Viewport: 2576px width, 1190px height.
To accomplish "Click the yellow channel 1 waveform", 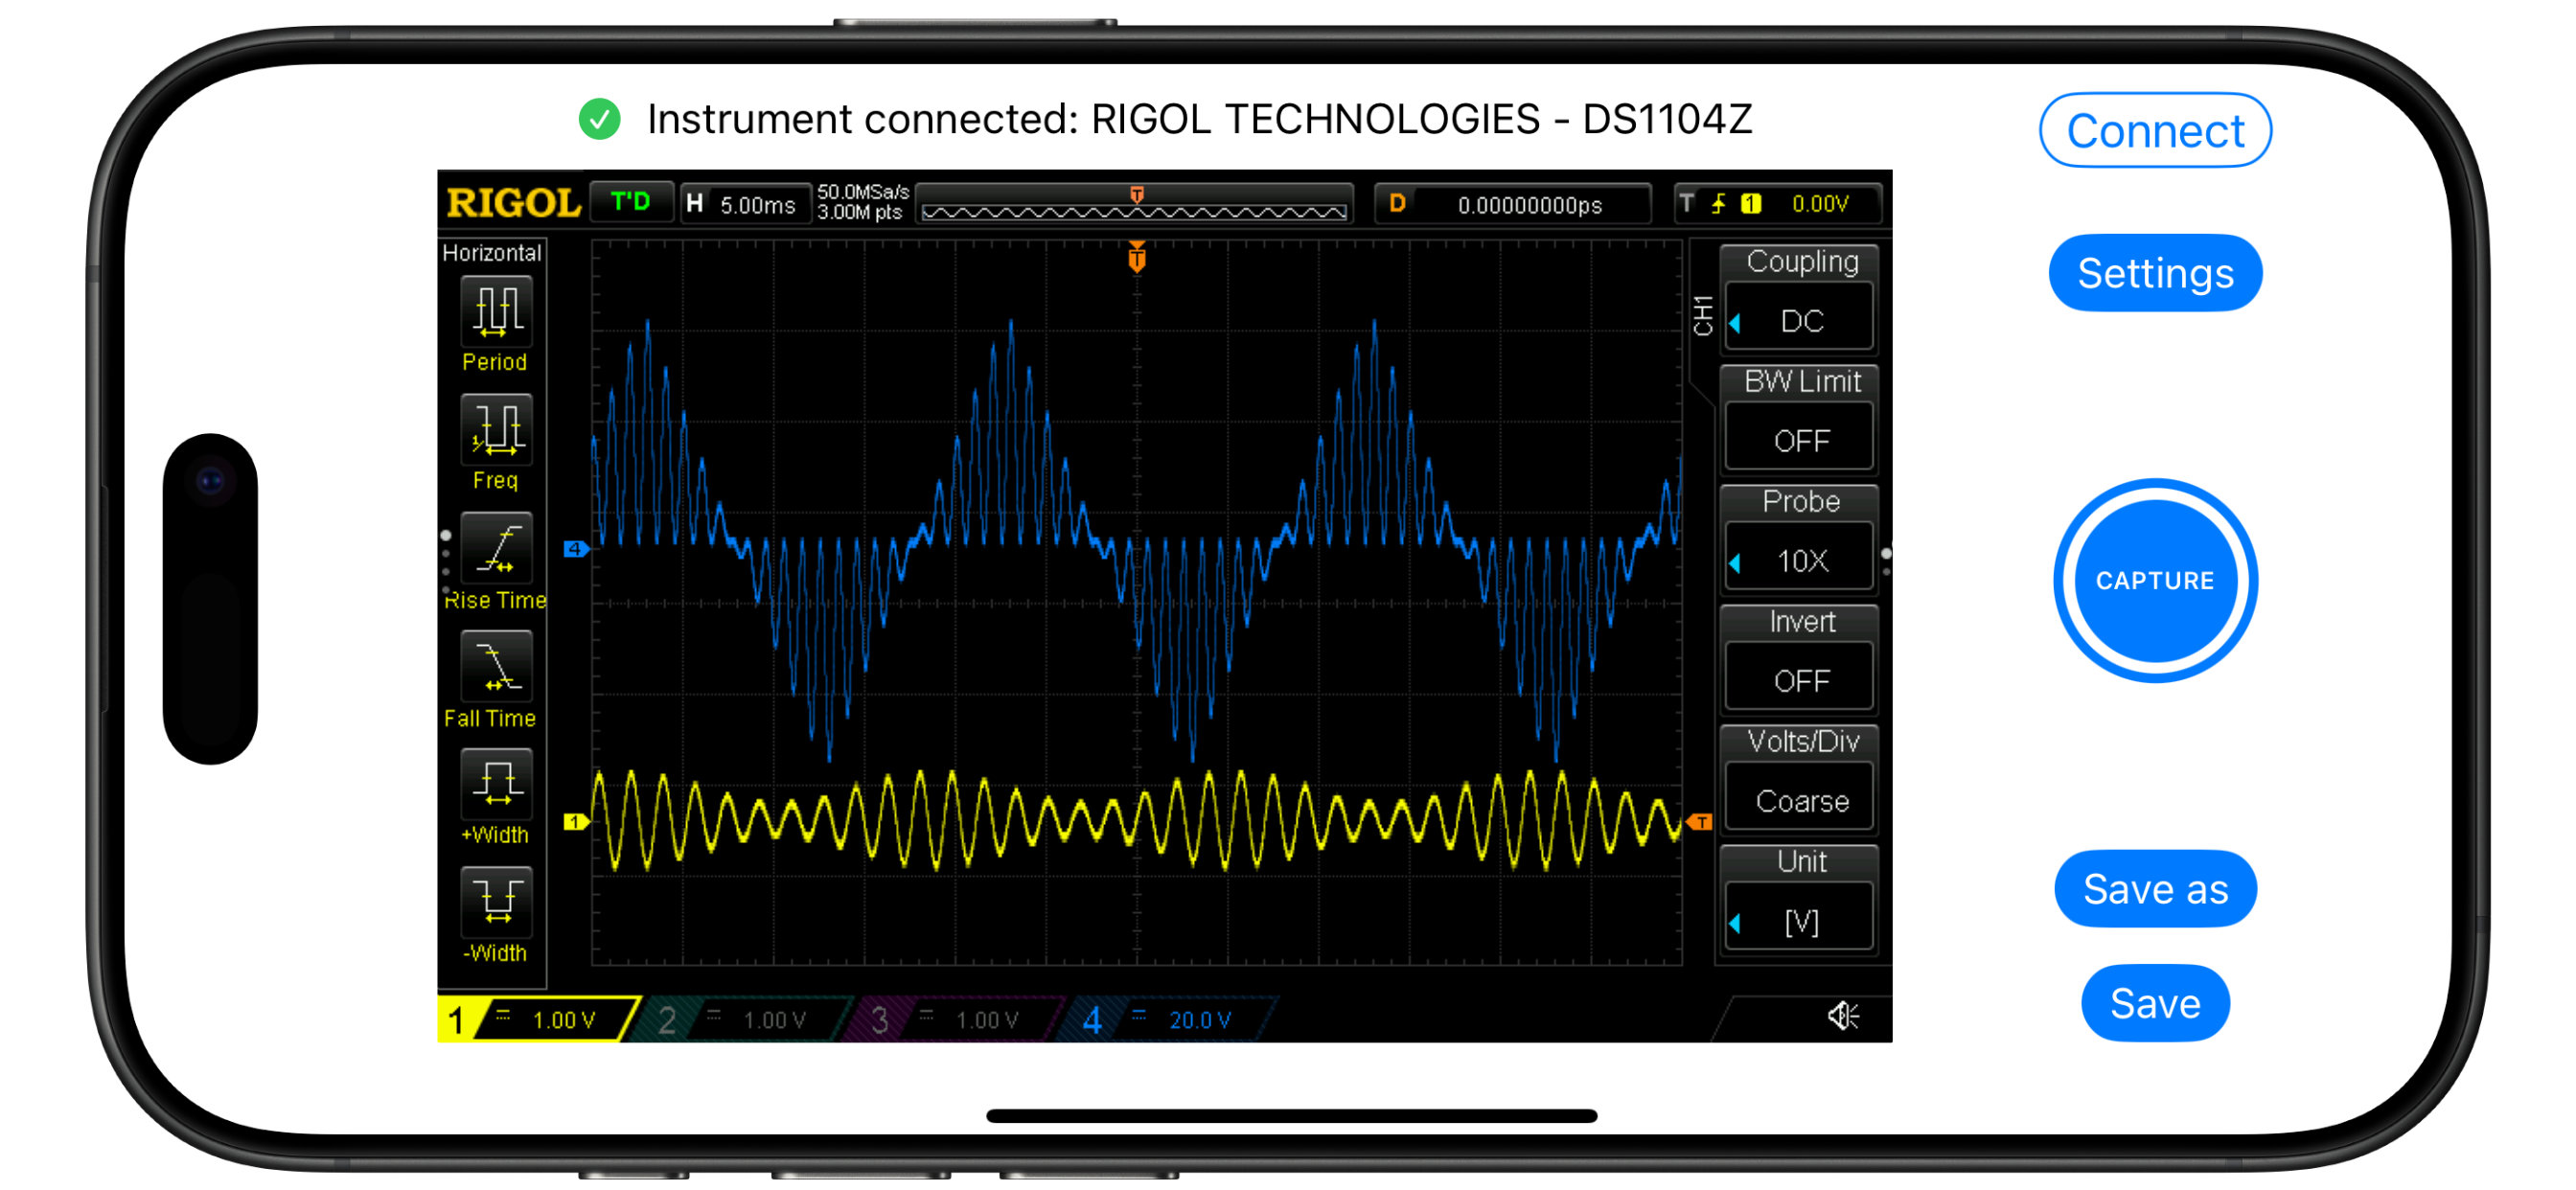I will [x=1137, y=822].
